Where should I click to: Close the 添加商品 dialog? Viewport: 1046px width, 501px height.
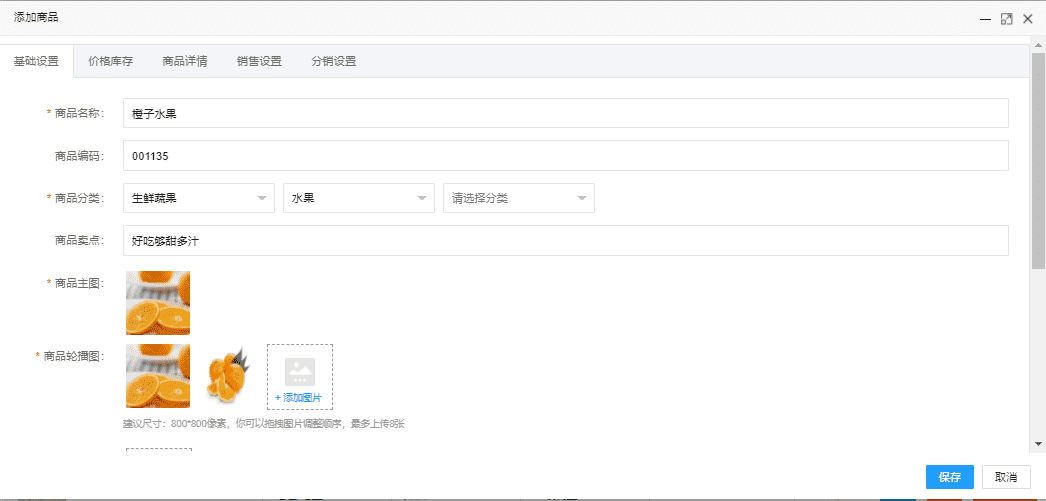tap(1027, 19)
